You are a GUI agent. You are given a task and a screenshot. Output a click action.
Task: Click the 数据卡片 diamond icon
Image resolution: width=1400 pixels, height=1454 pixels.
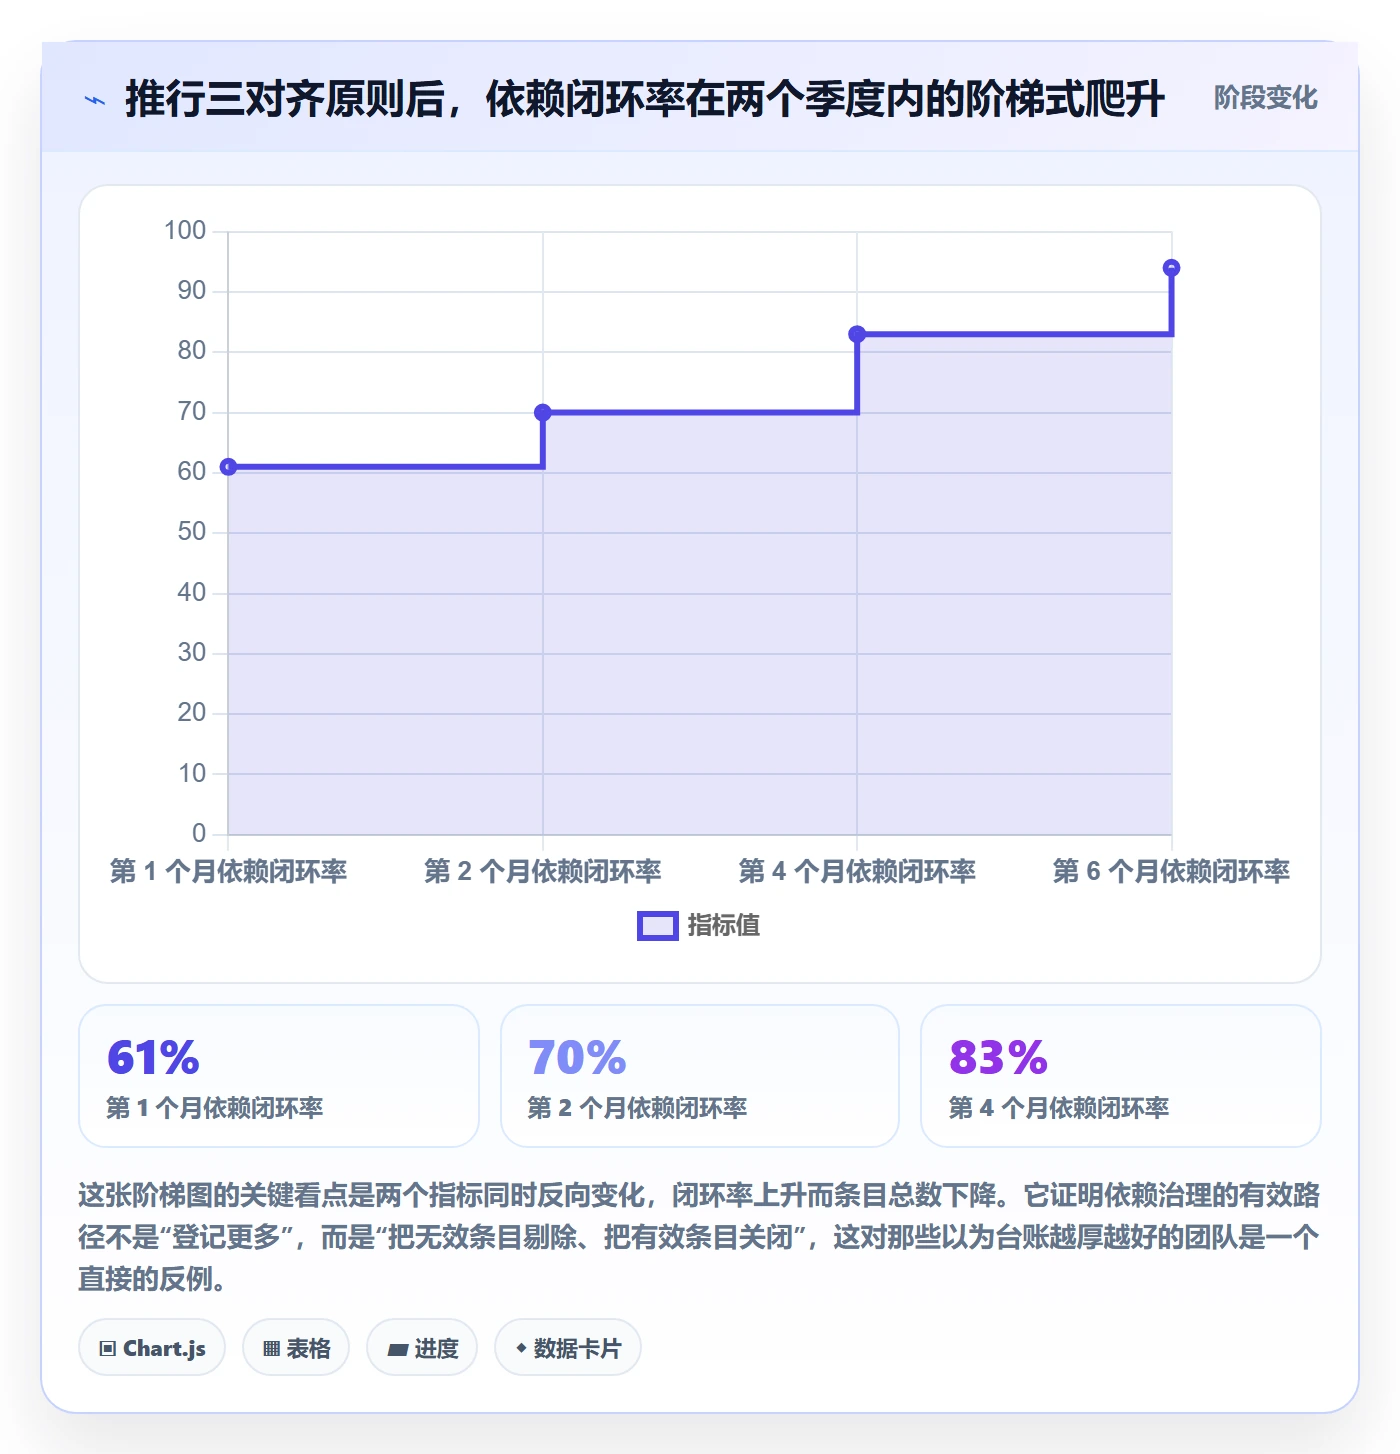(x=521, y=1348)
